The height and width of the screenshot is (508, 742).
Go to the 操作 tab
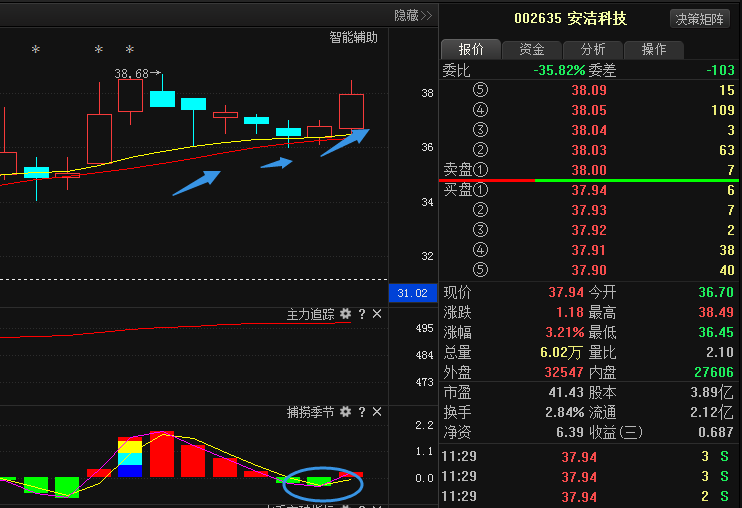(654, 50)
